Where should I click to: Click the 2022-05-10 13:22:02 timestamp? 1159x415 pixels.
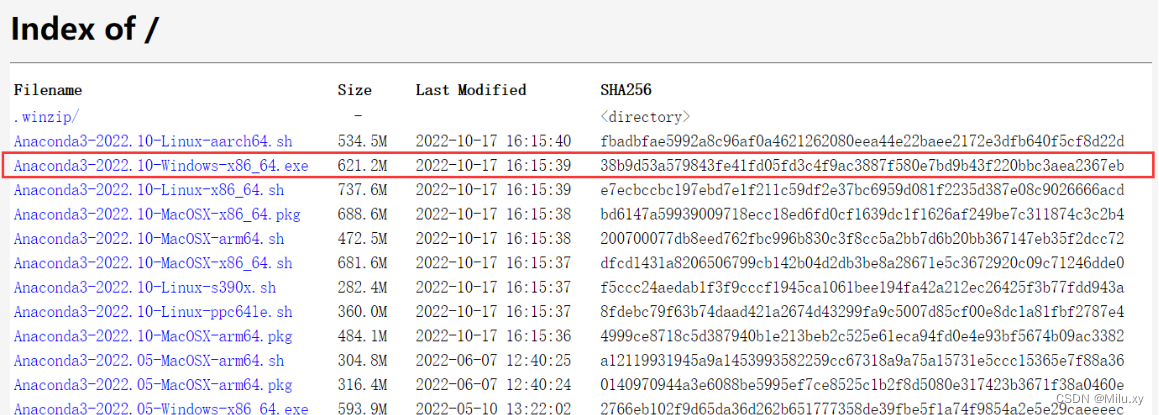tap(493, 408)
